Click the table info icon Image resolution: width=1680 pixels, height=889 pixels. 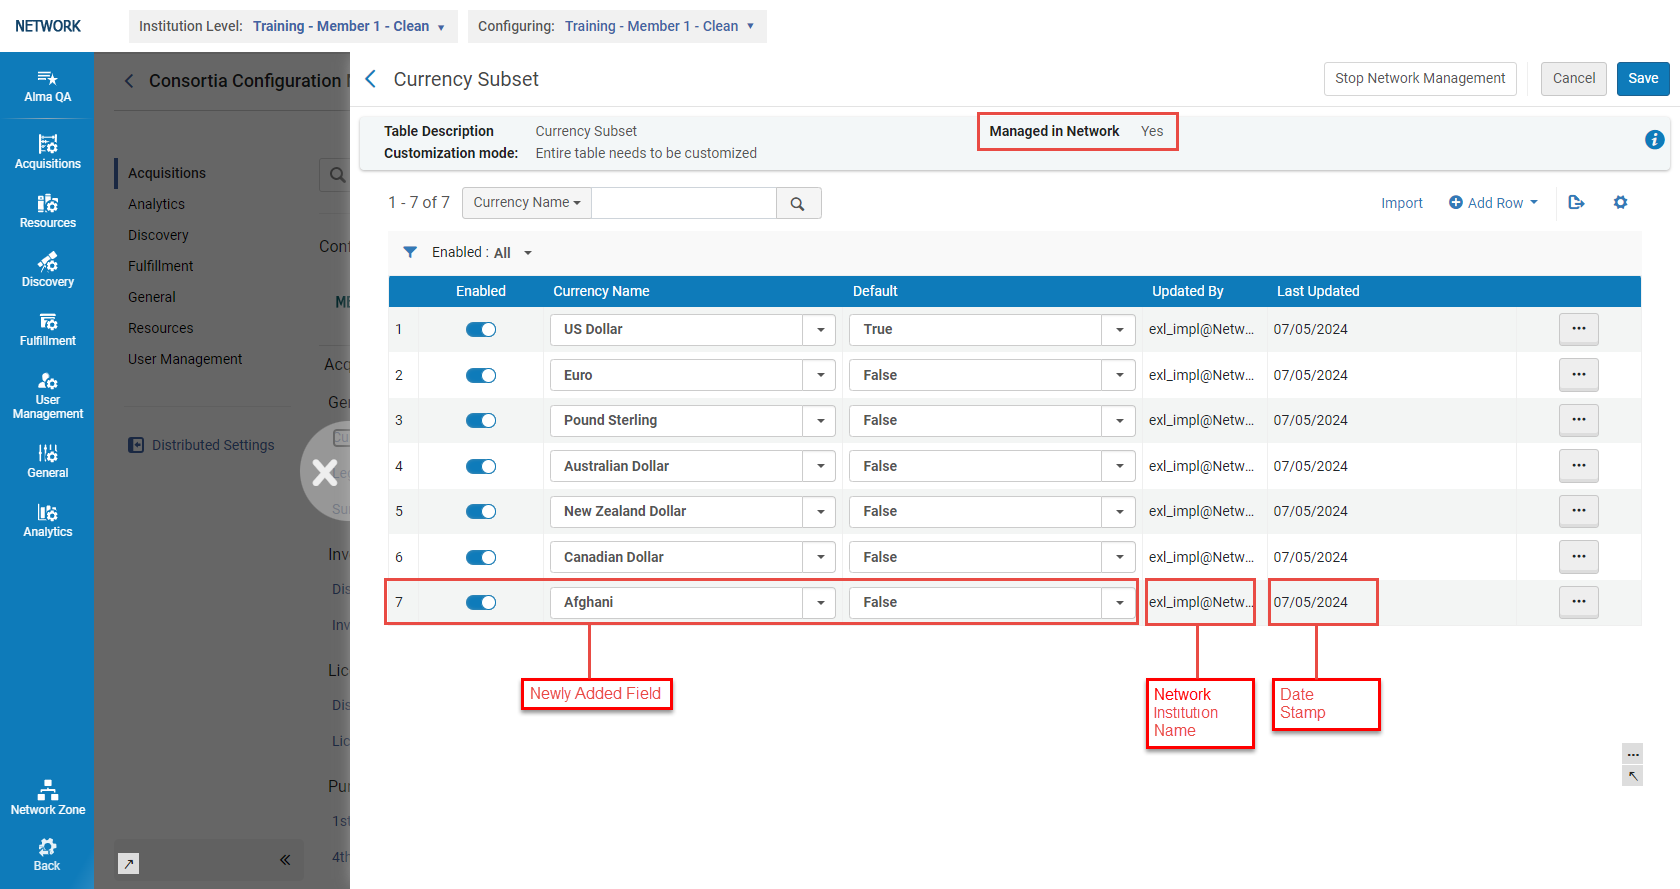point(1654,140)
